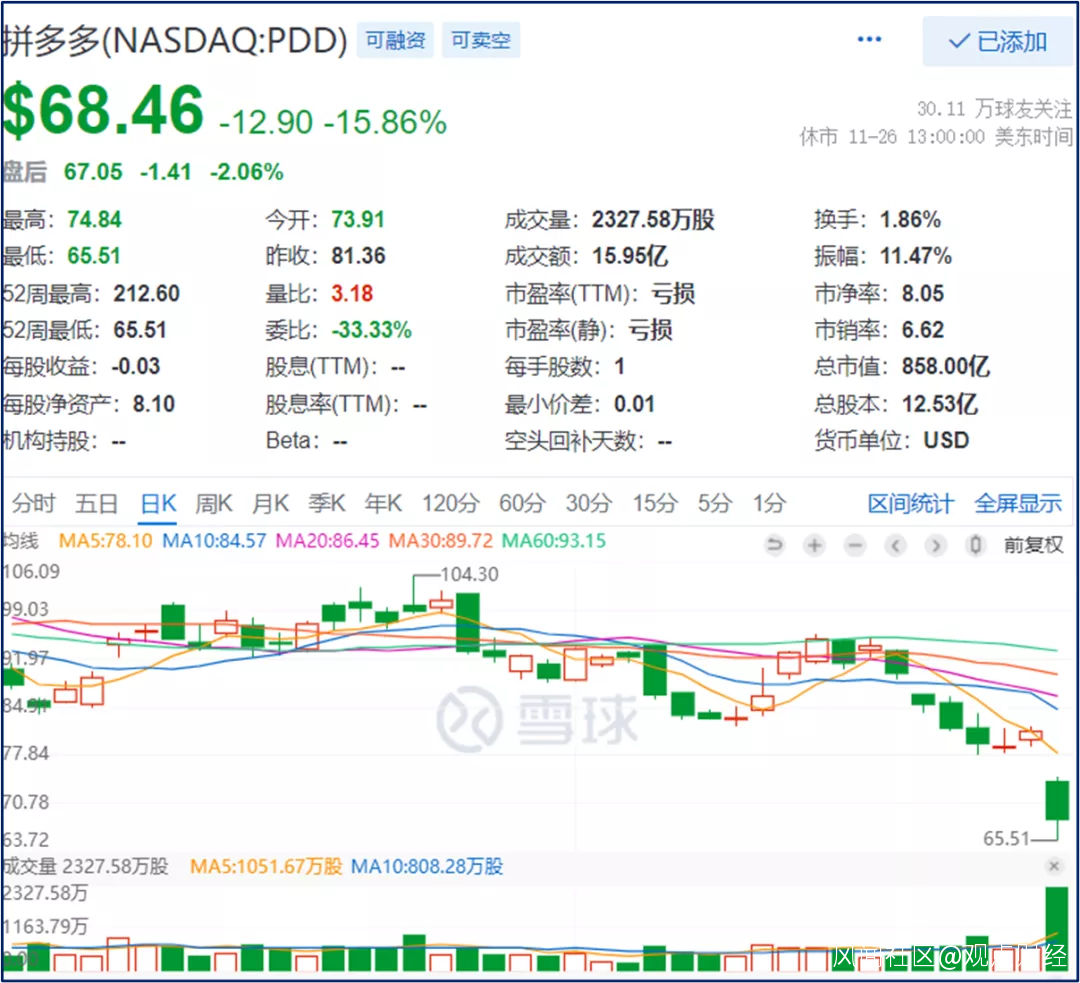1080x983 pixels.
Task: Click the 30.11 万球友关注 follower count
Action: (x=995, y=109)
